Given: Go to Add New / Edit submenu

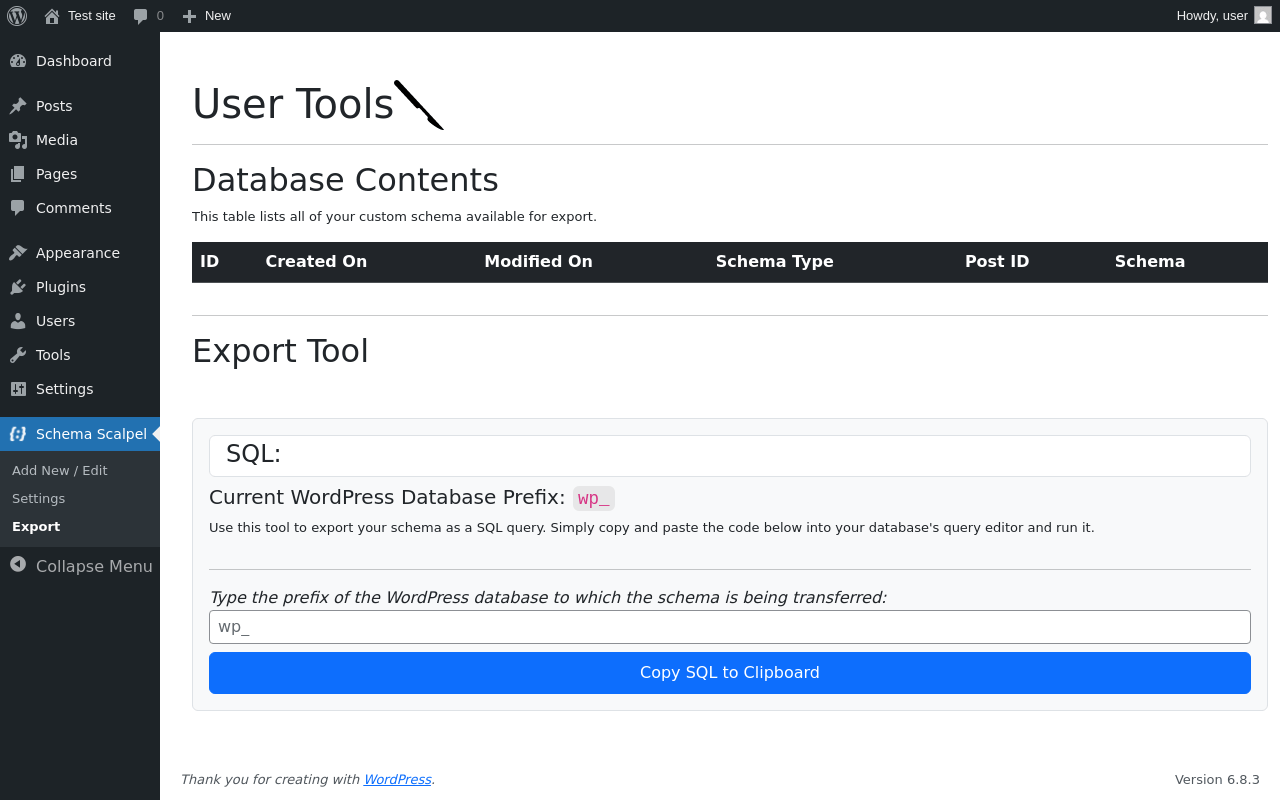Looking at the screenshot, I should (59, 470).
